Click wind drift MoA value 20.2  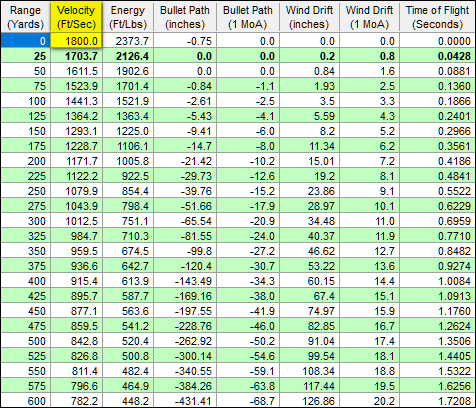tap(369, 400)
